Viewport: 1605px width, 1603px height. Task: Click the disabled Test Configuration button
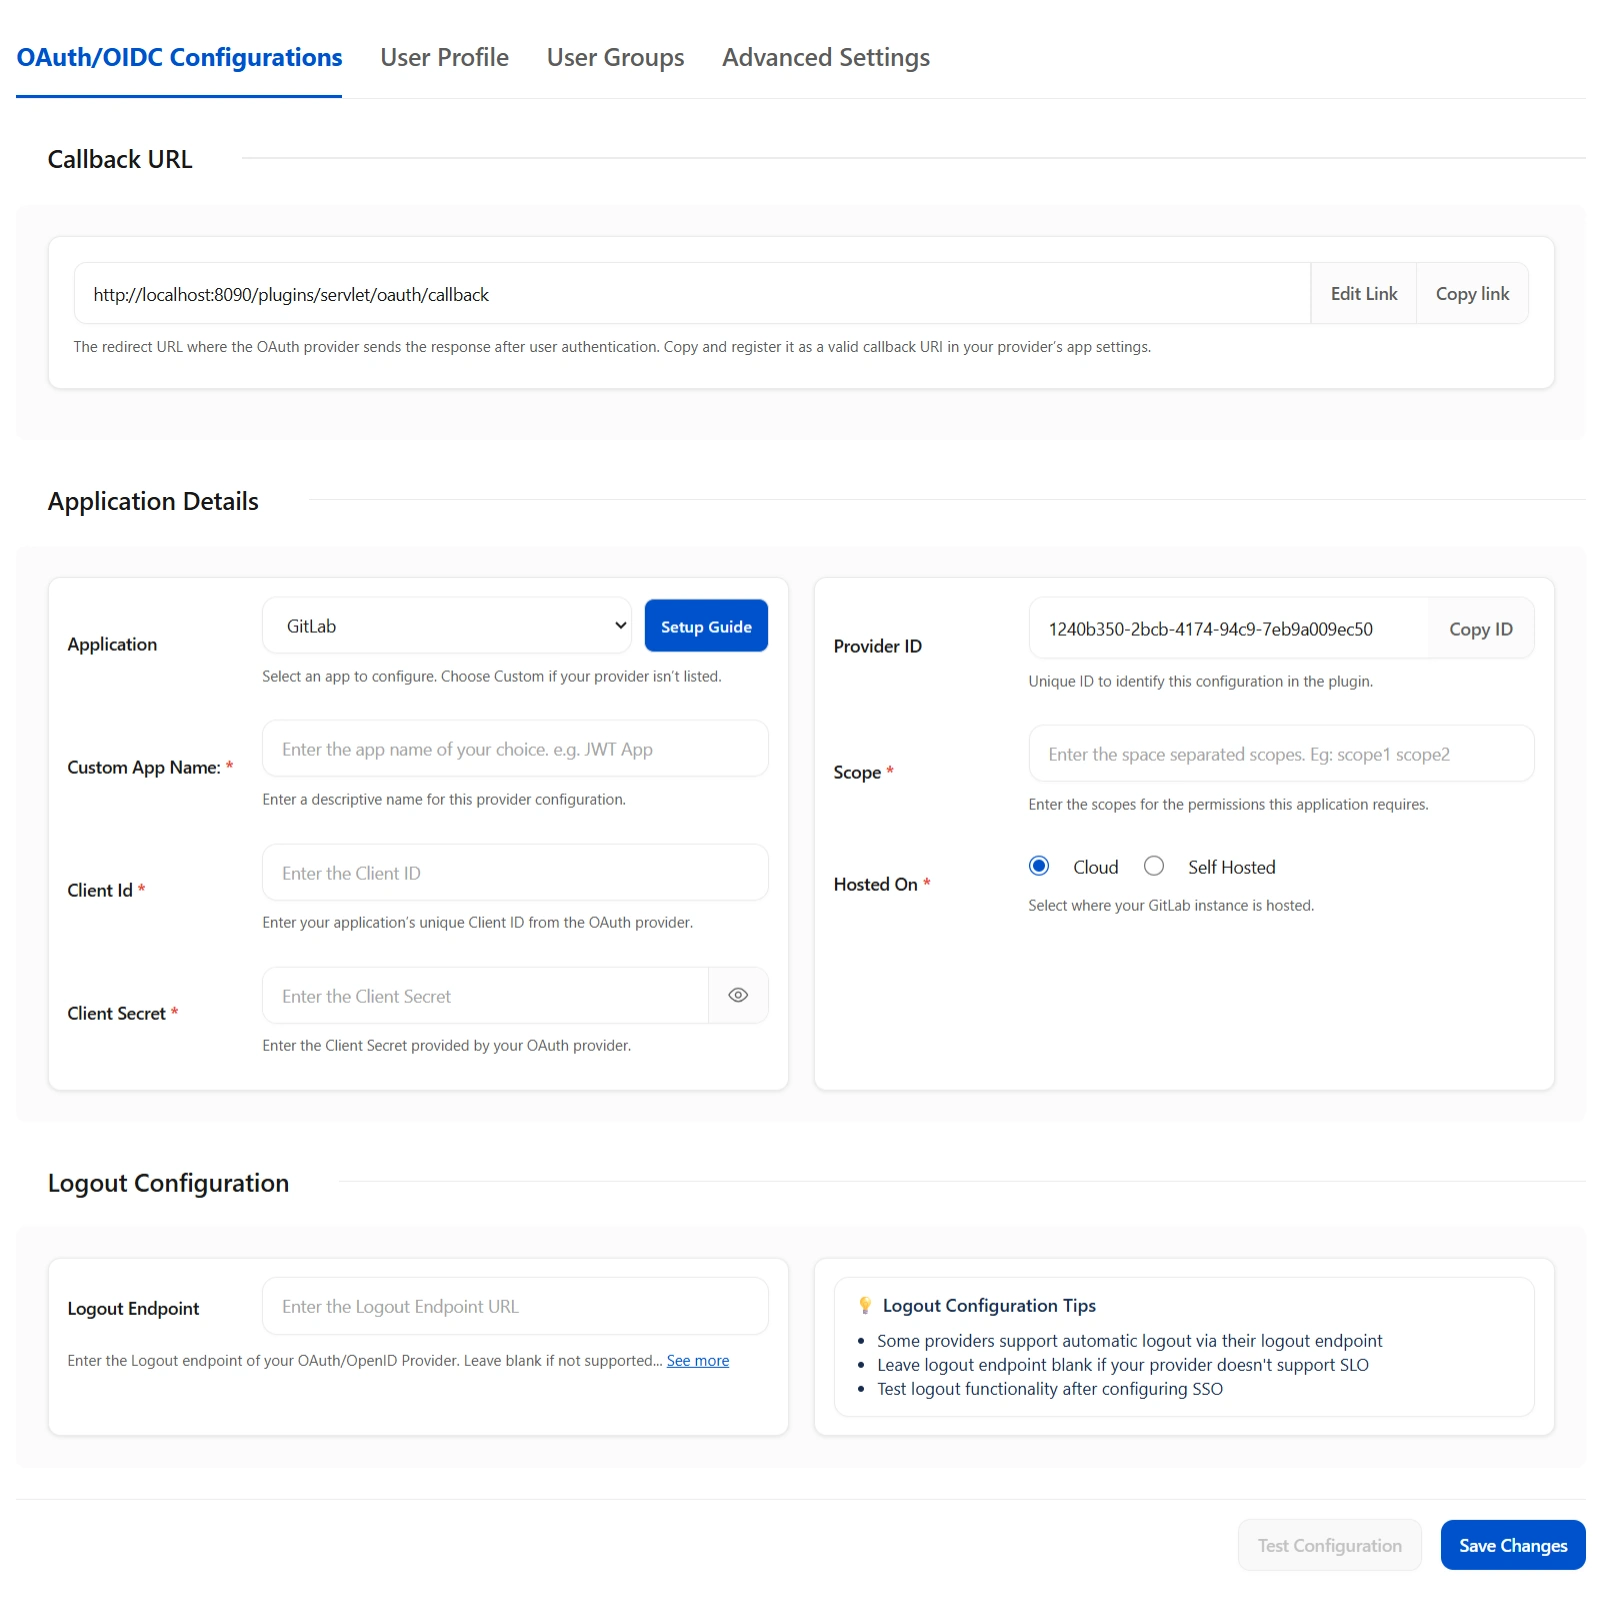1329,1544
